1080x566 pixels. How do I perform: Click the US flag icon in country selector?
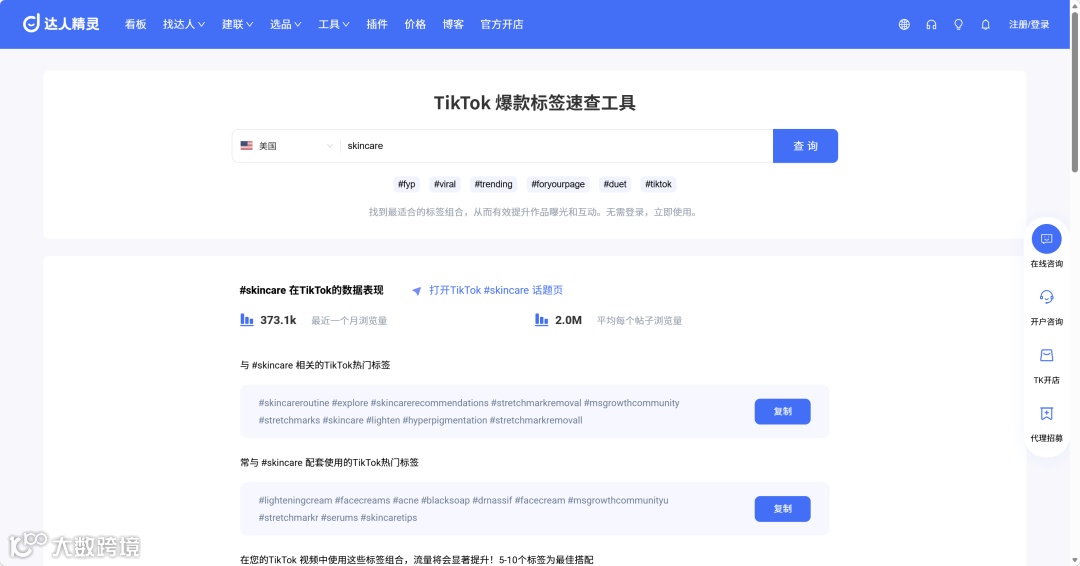click(x=247, y=145)
